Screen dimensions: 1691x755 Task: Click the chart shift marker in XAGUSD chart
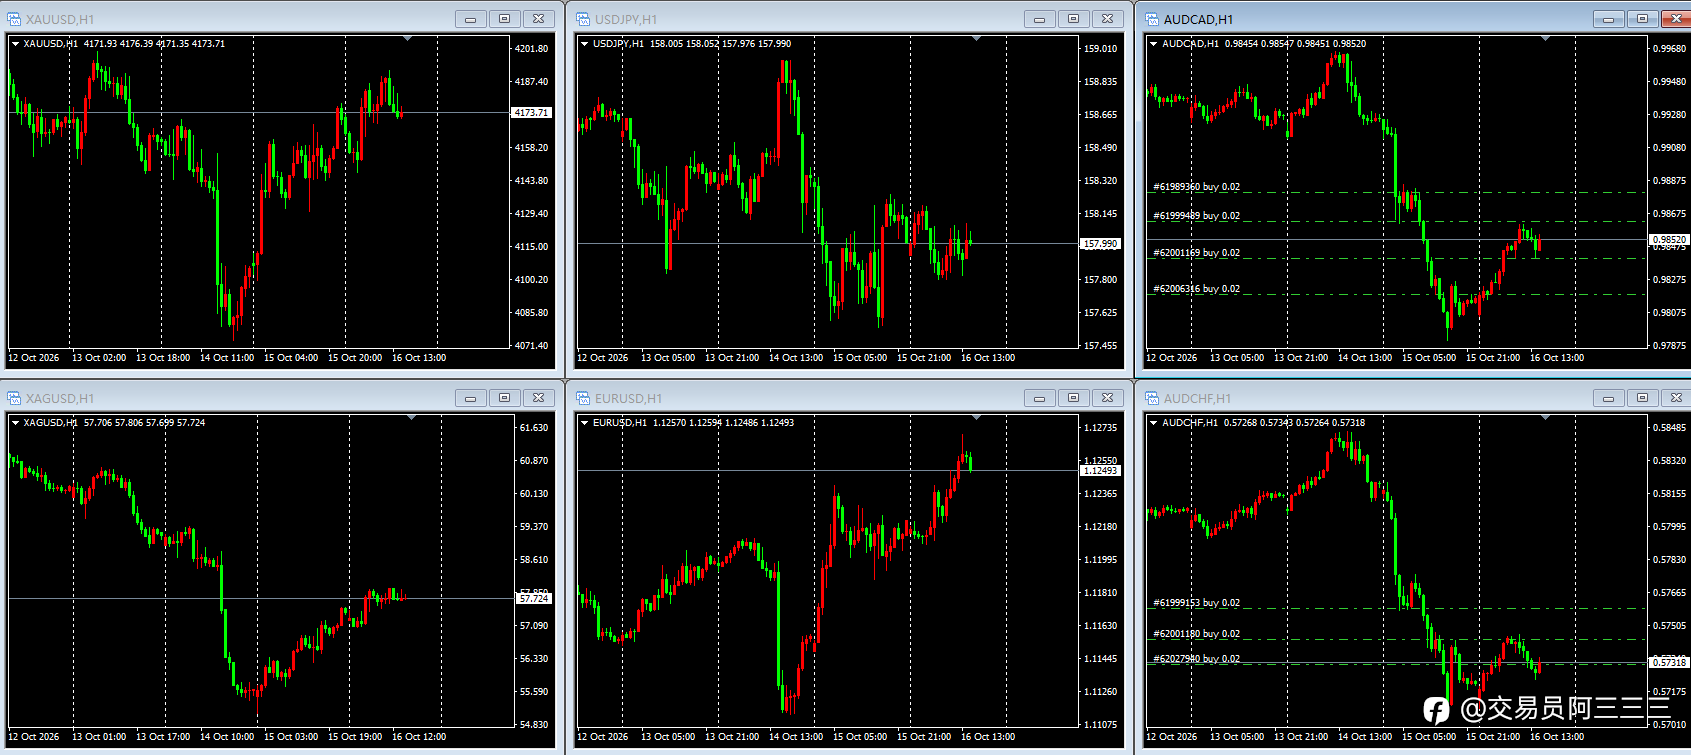coord(412,417)
